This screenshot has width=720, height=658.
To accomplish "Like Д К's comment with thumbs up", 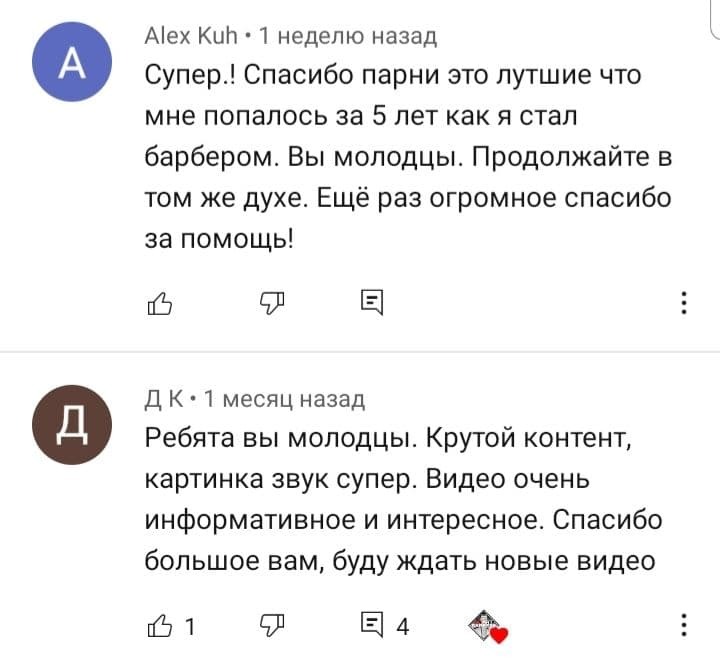I will click(160, 627).
